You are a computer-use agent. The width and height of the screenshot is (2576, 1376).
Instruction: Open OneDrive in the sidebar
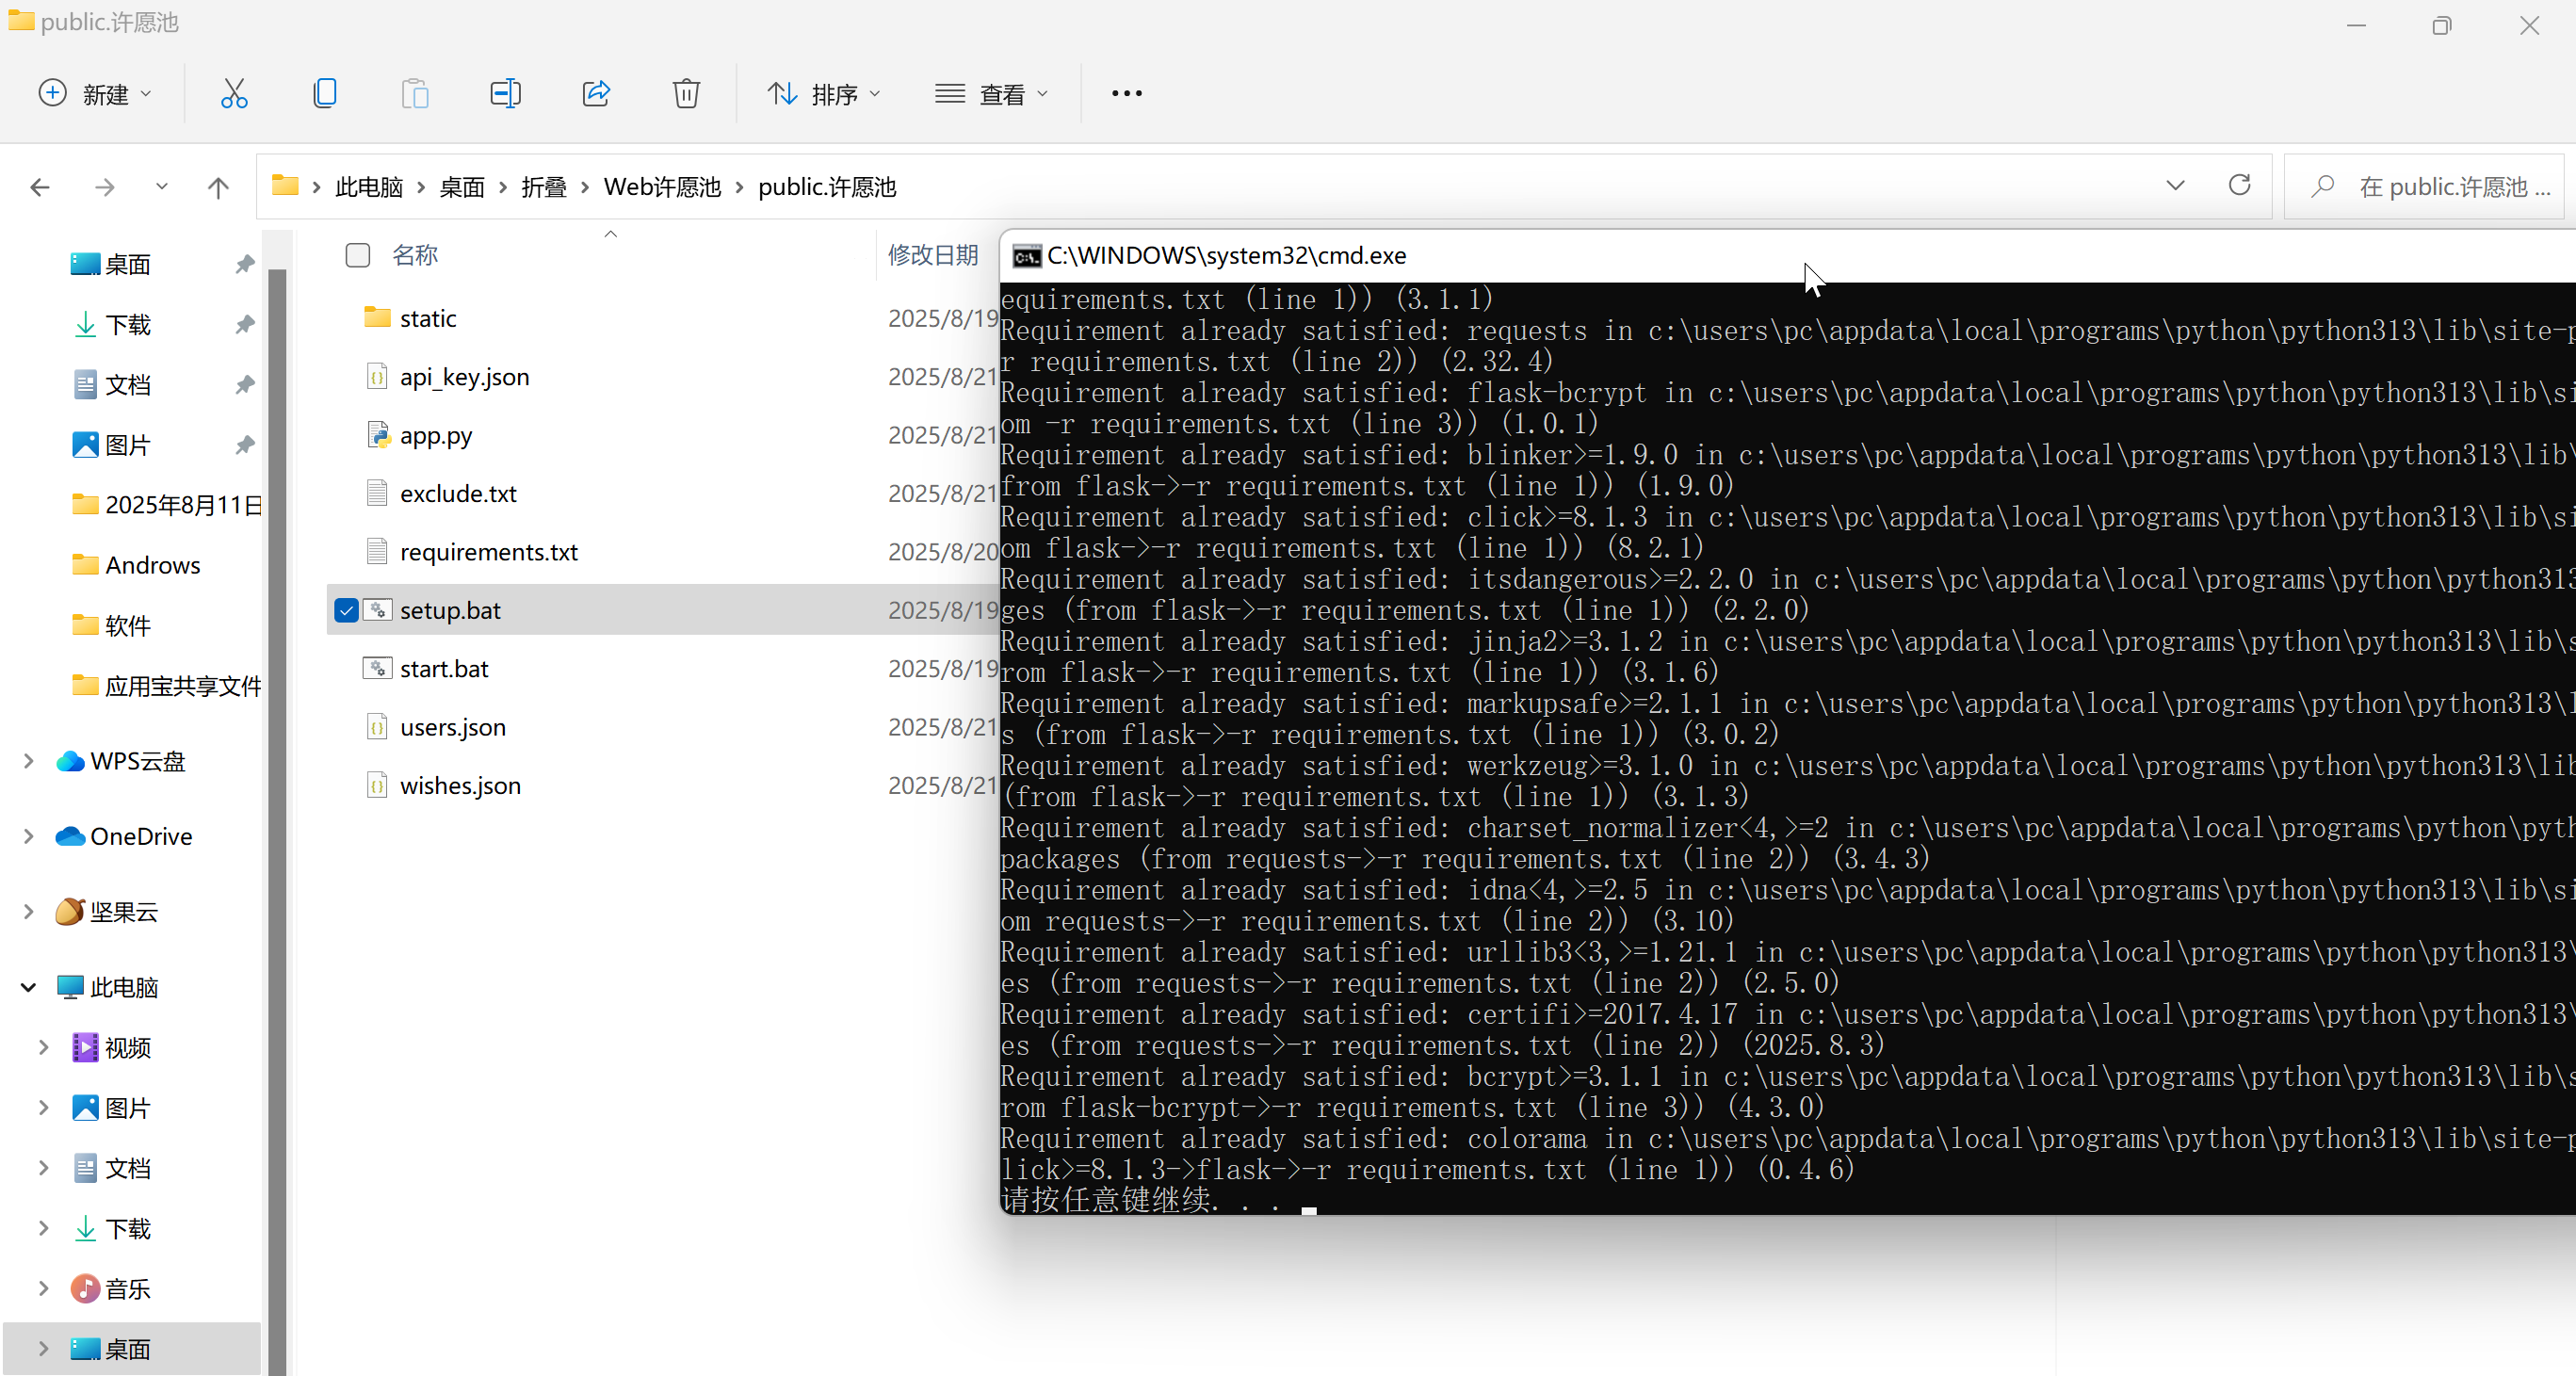124,837
